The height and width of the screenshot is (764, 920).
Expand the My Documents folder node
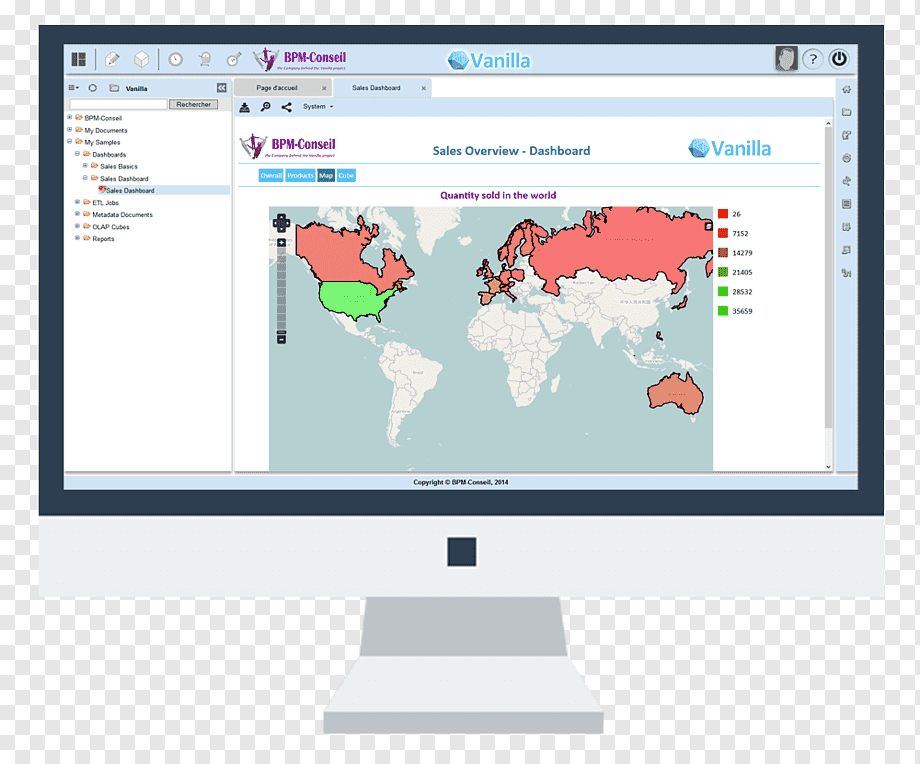point(70,130)
